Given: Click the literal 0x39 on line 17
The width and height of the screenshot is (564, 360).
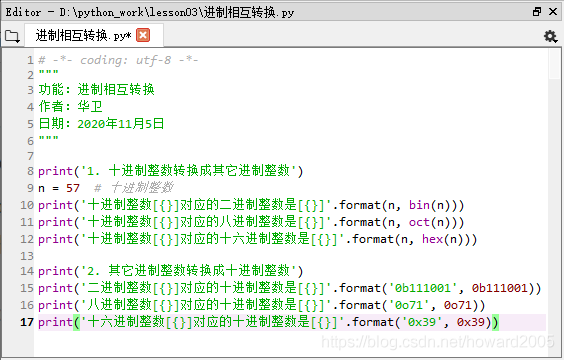Looking at the screenshot, I should (x=471, y=322).
